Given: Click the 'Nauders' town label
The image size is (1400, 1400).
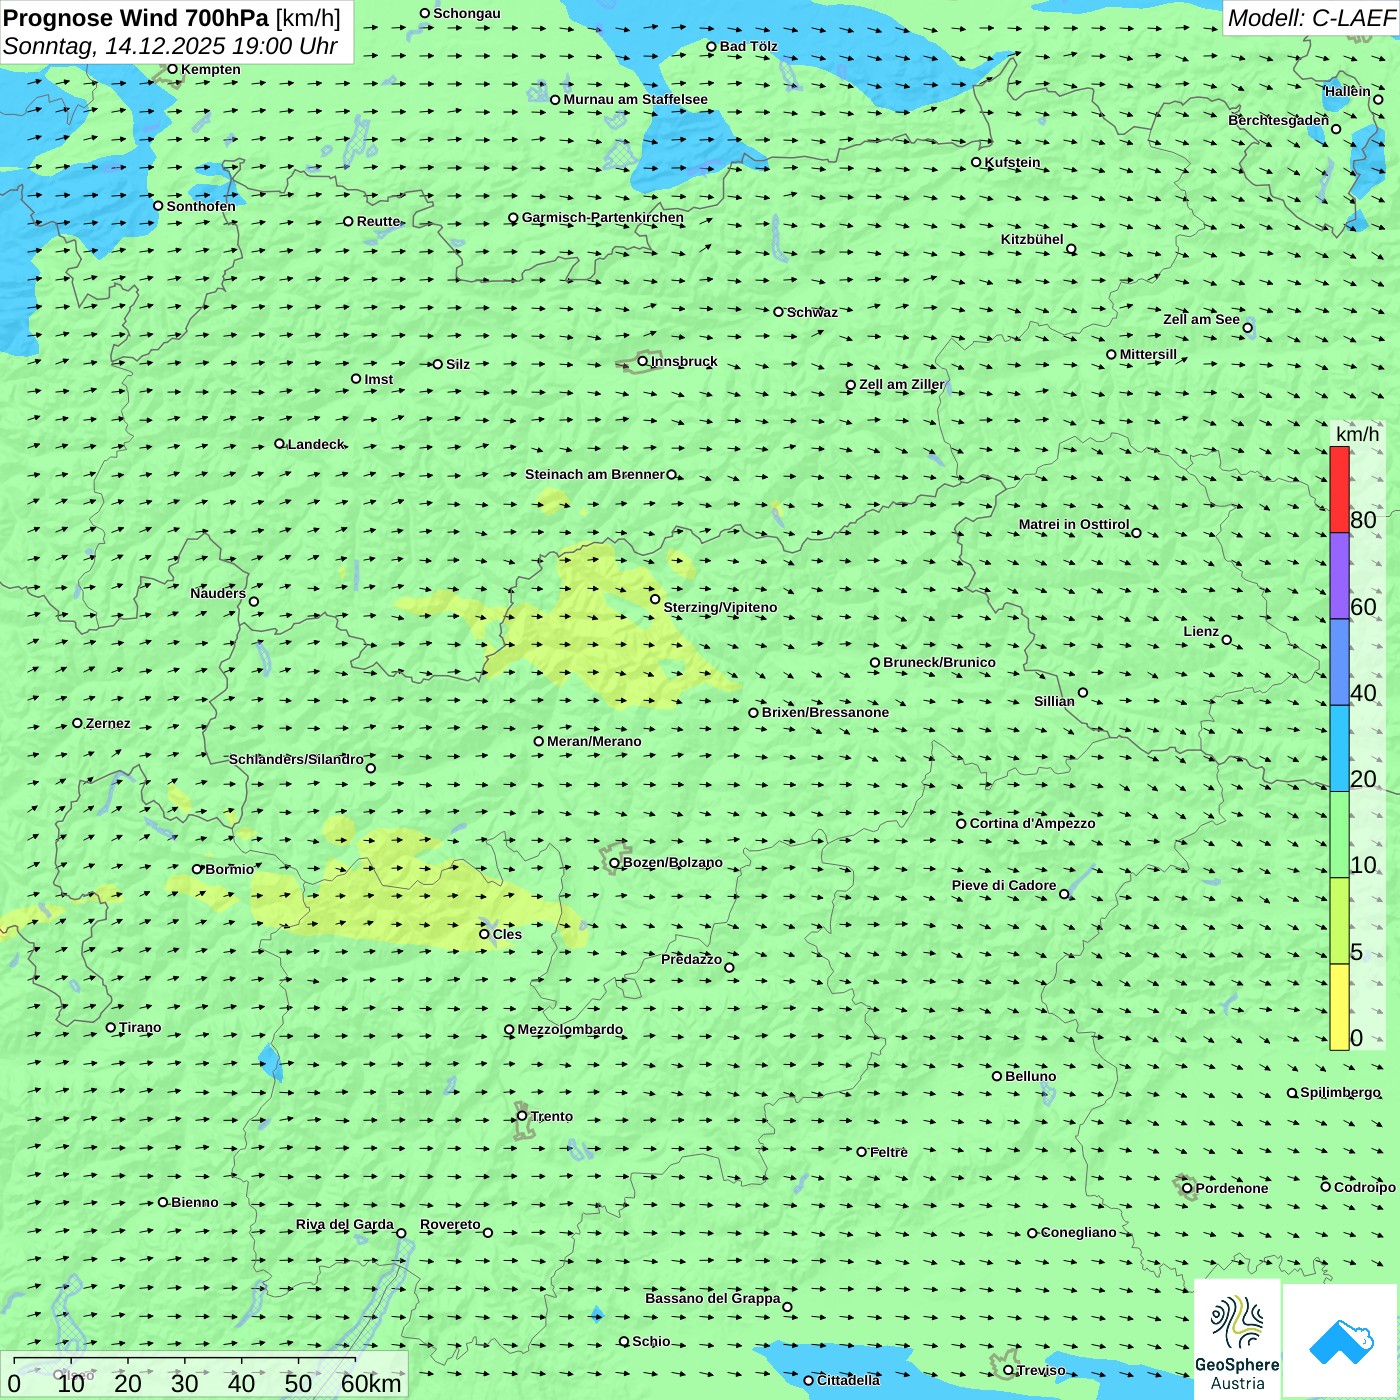Looking at the screenshot, I should pyautogui.click(x=218, y=593).
